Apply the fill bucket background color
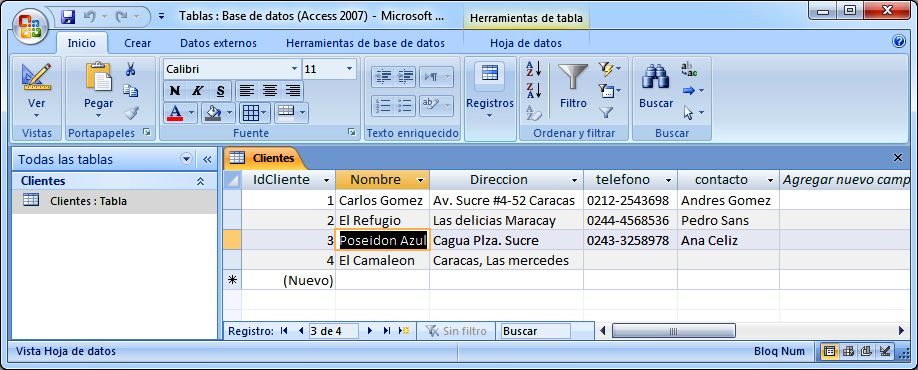The width and height of the screenshot is (918, 370). [x=214, y=112]
